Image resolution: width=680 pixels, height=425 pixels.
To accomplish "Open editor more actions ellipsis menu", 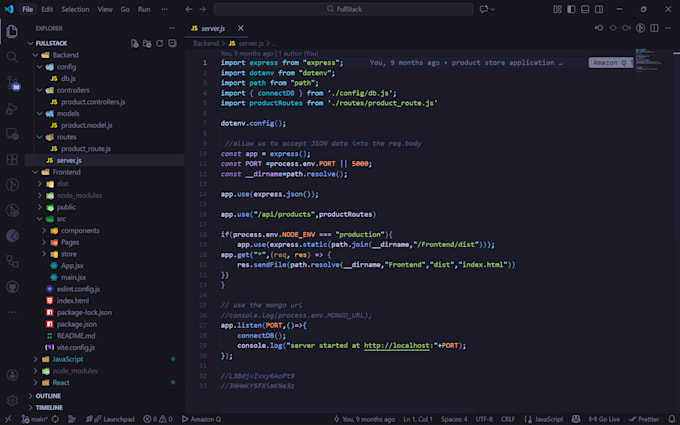I will 668,28.
